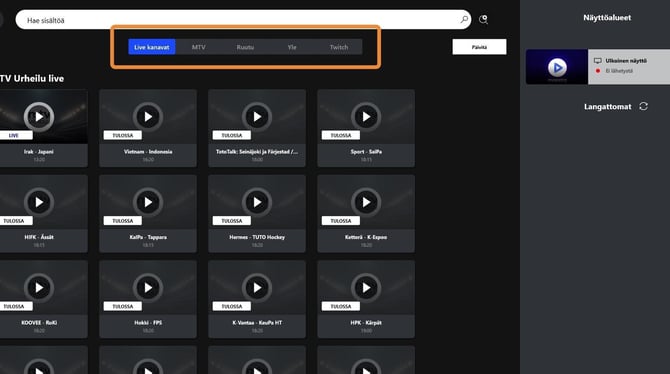Click the search magnifier in the search field
The height and width of the screenshot is (374, 670).
click(464, 19)
